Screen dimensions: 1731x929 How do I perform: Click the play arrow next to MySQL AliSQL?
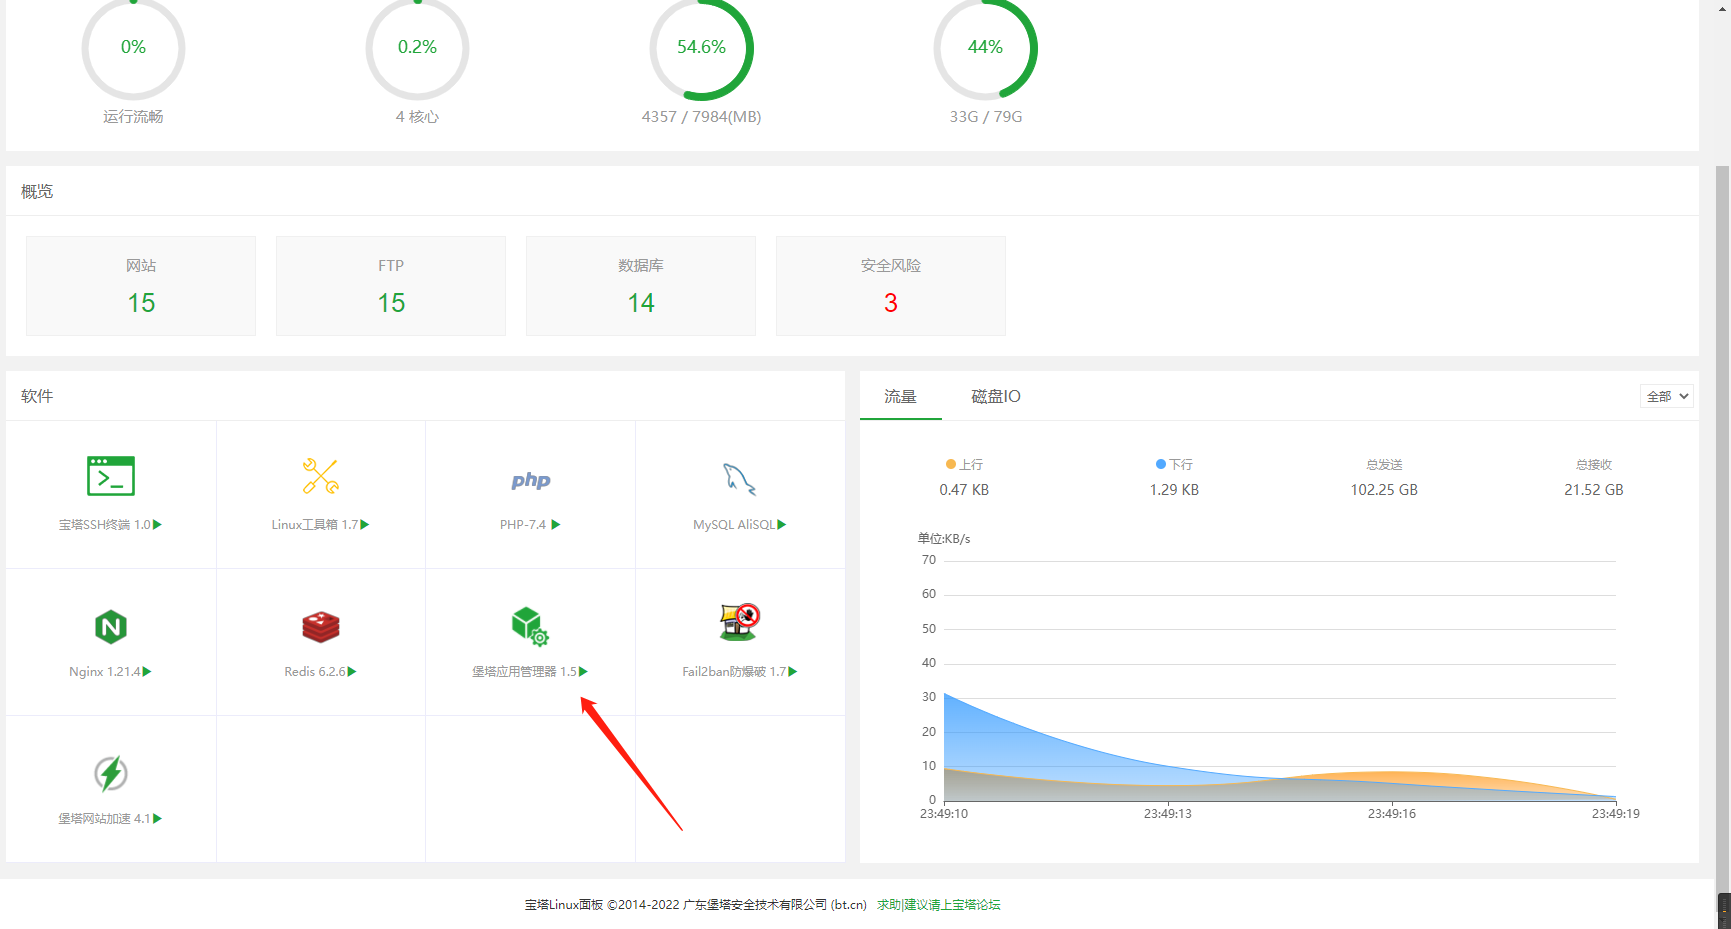(x=782, y=524)
